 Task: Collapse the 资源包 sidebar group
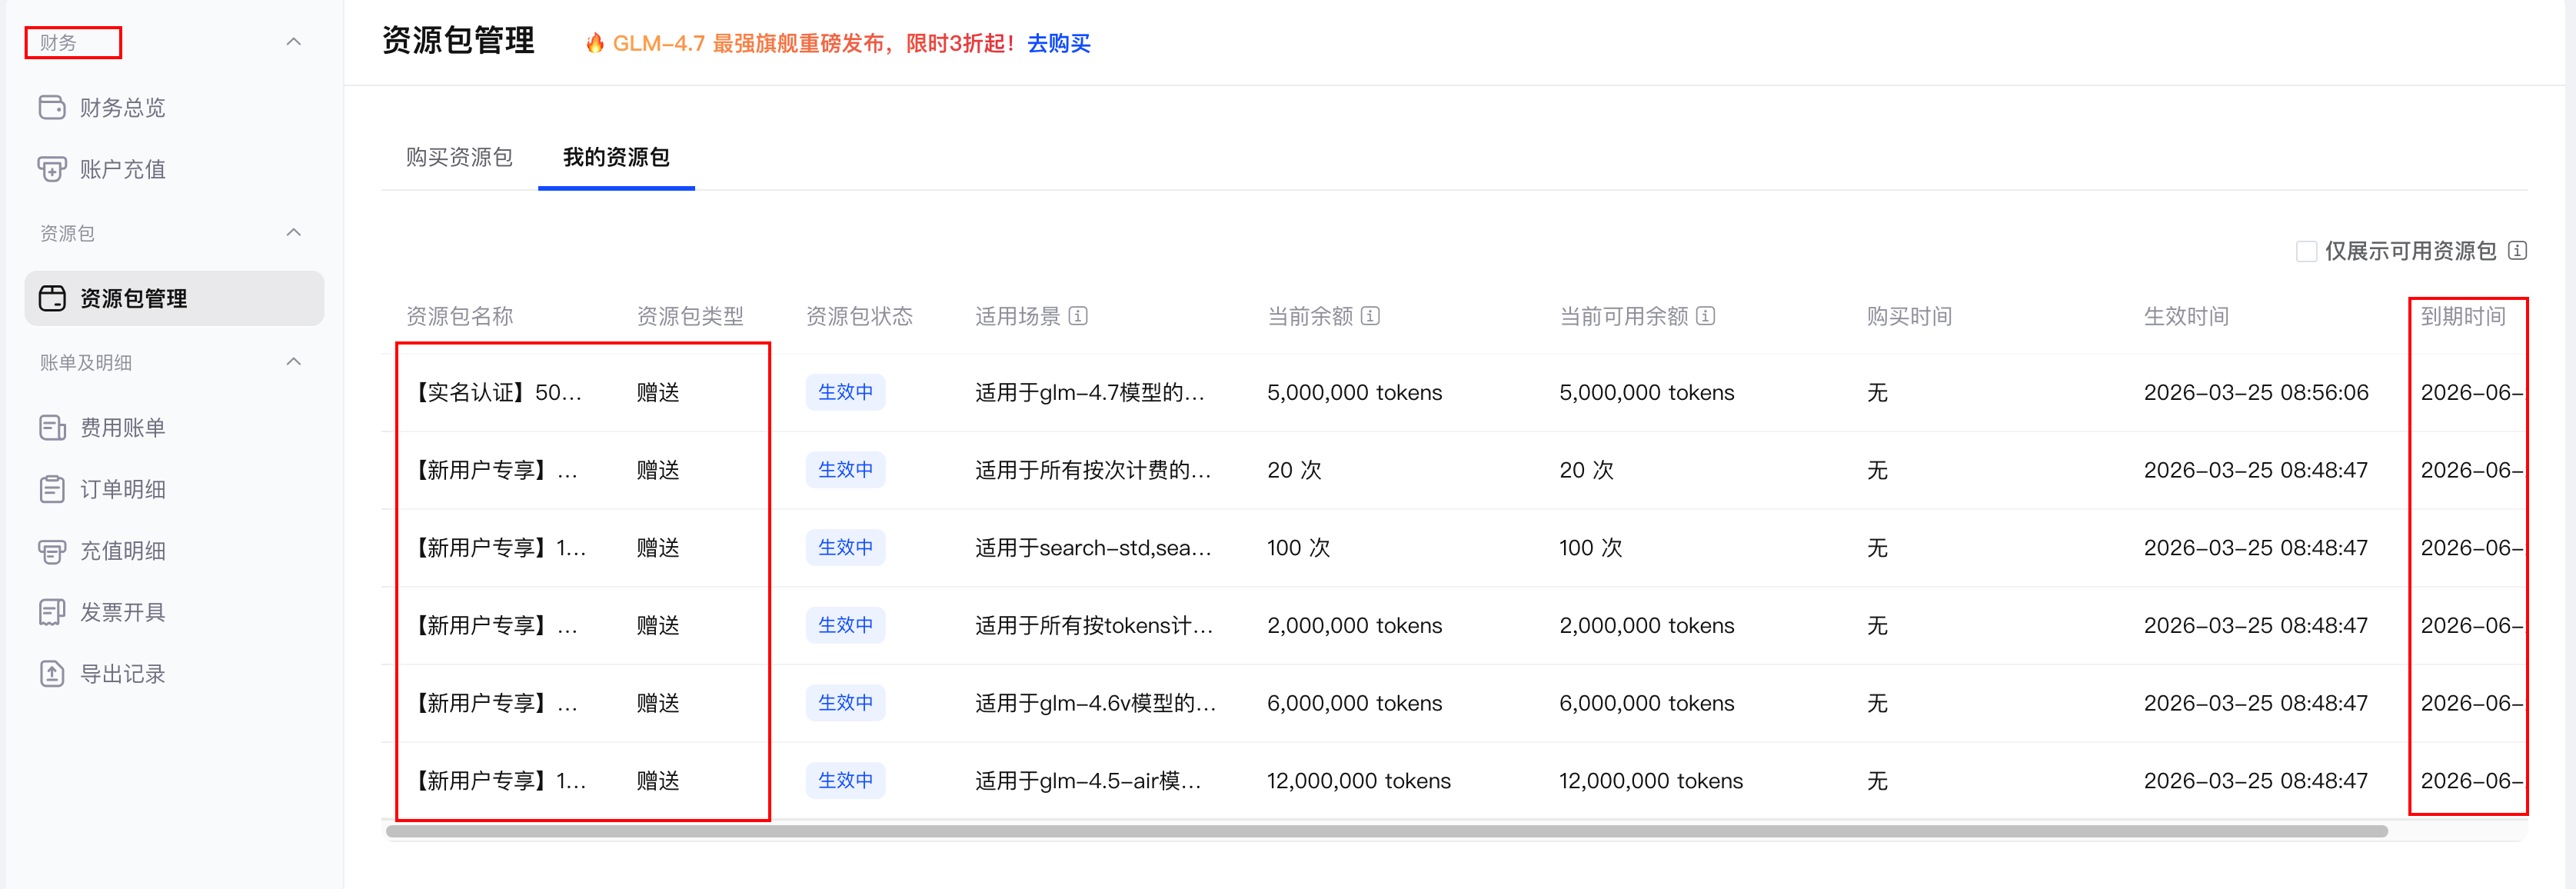coord(293,233)
